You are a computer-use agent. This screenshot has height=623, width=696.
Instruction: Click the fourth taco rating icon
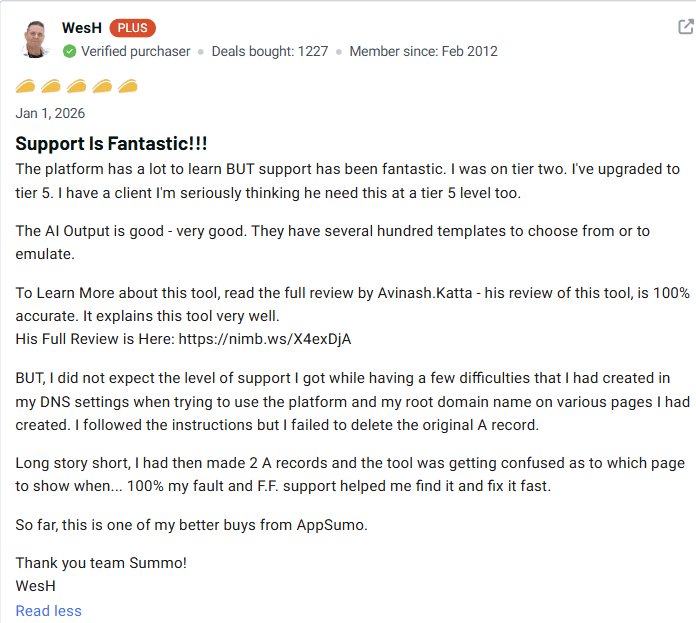(x=102, y=86)
